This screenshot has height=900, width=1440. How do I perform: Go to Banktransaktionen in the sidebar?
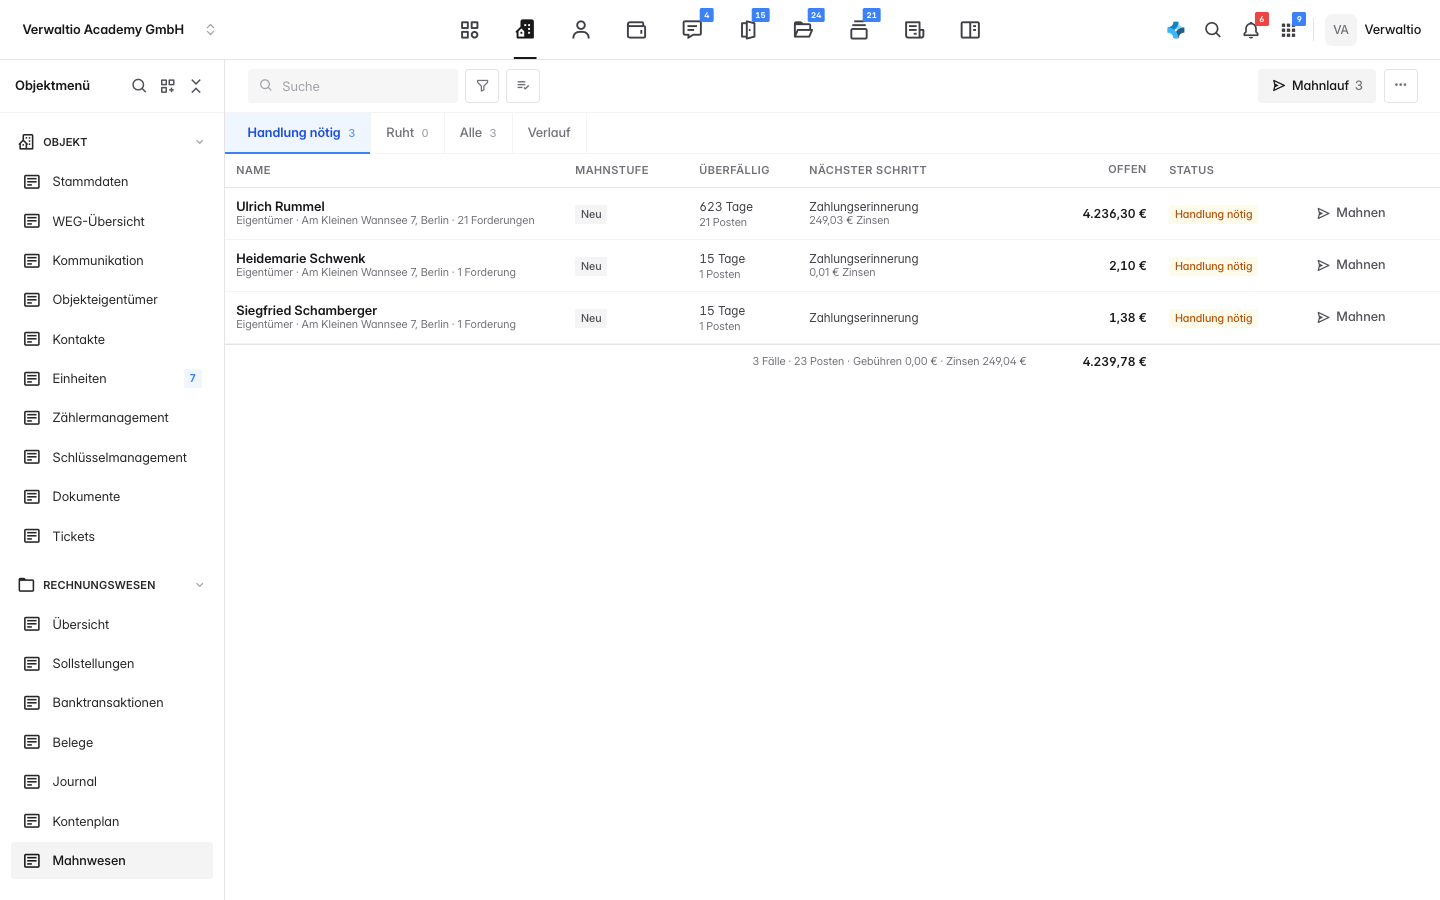112,703
